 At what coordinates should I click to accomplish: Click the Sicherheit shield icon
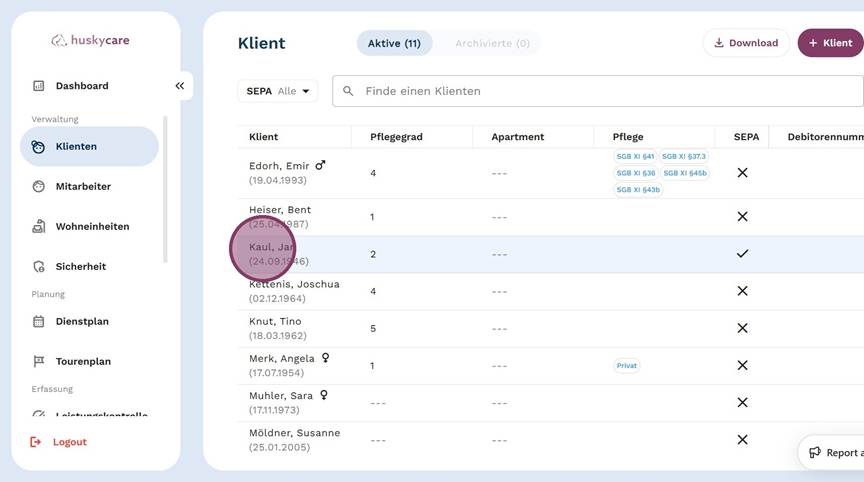pos(39,267)
